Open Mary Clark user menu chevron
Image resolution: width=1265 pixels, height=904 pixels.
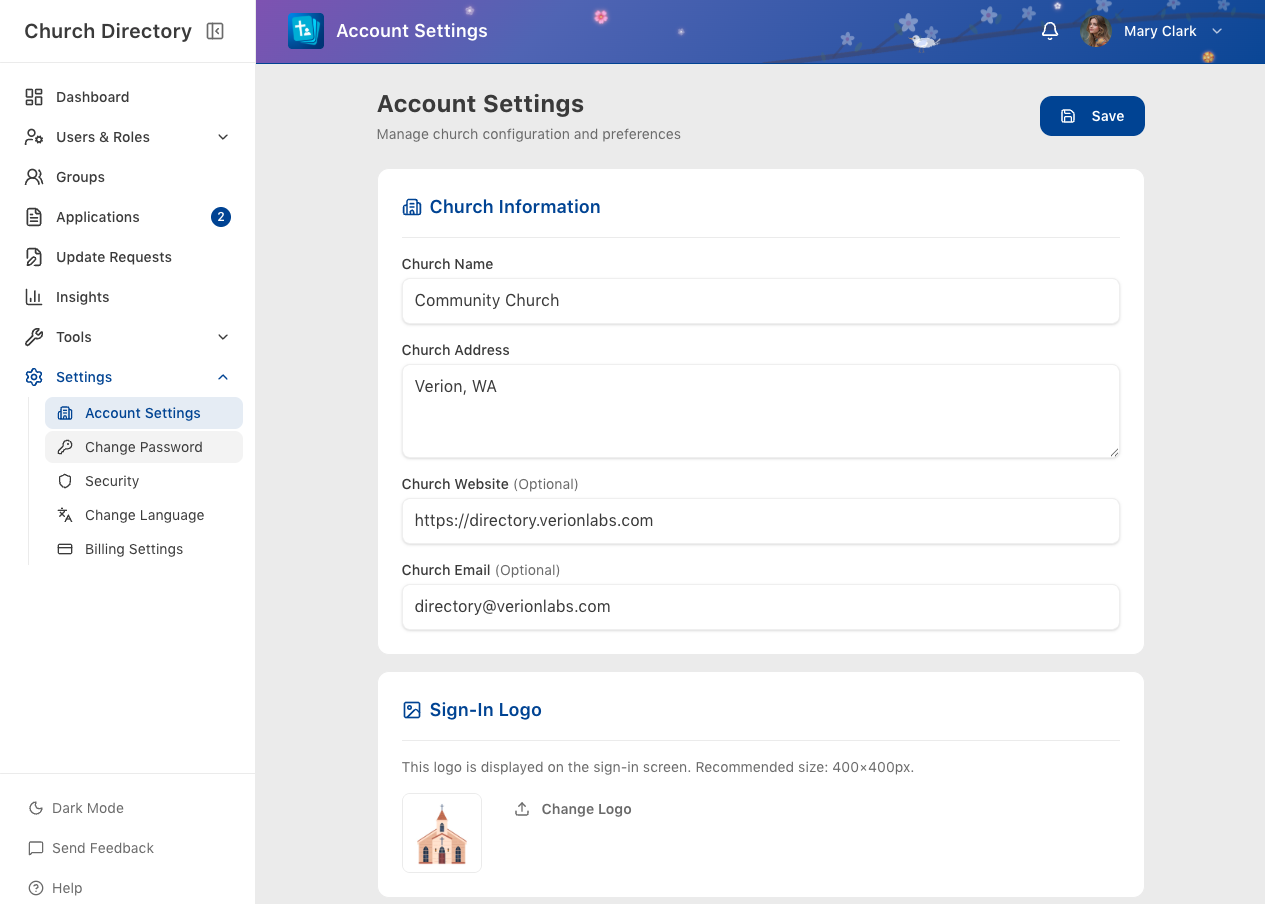pyautogui.click(x=1217, y=31)
